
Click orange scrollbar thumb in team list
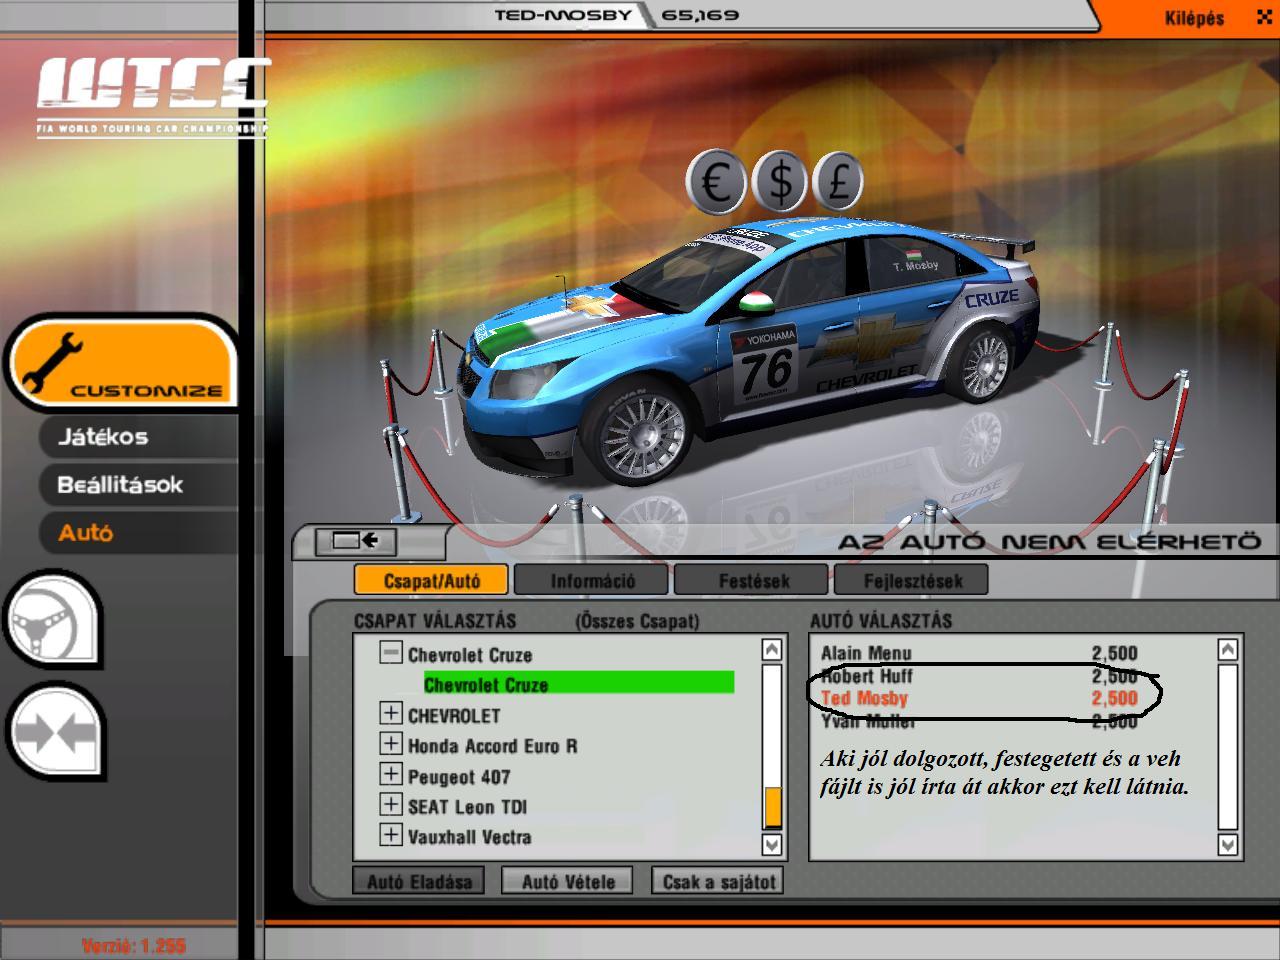[x=772, y=807]
